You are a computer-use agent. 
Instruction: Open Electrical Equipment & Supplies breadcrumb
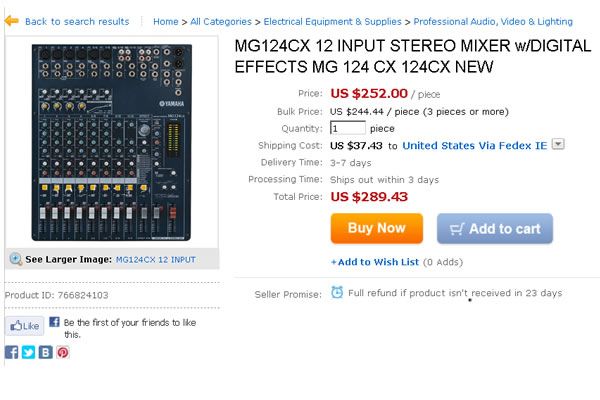point(332,21)
